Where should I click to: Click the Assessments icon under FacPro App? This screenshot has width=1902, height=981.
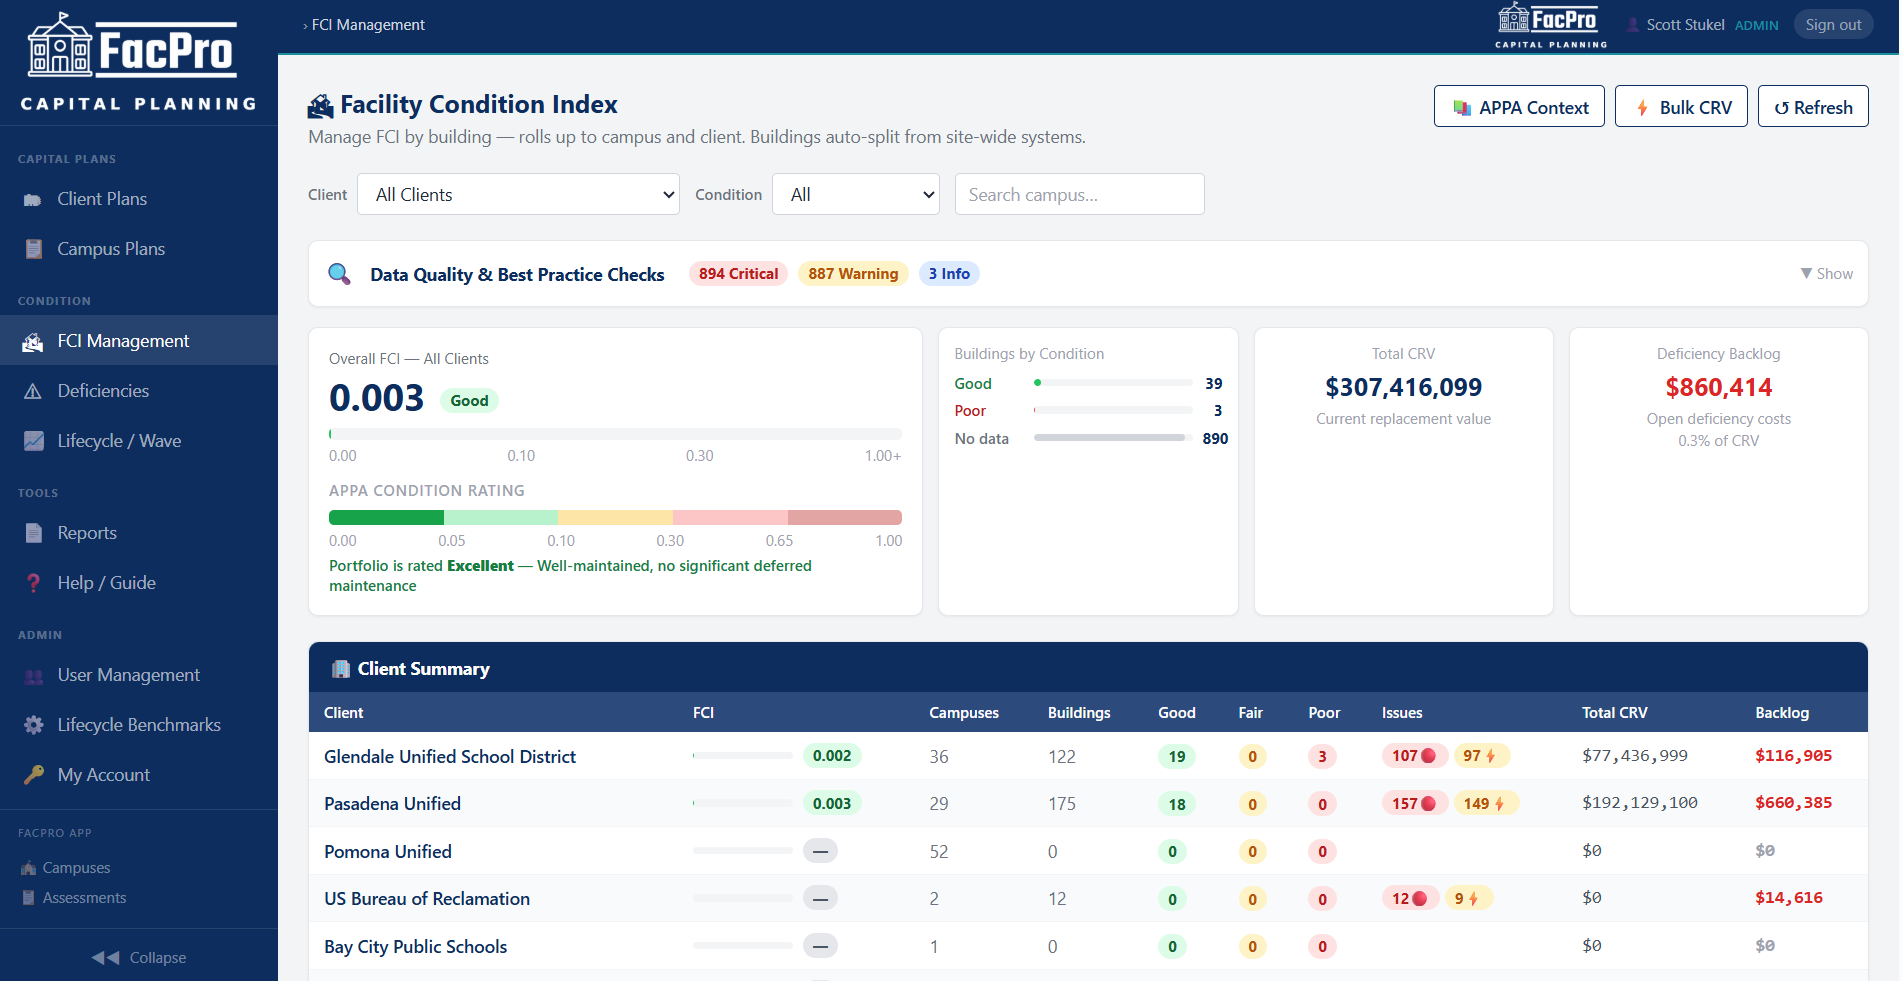click(x=28, y=898)
